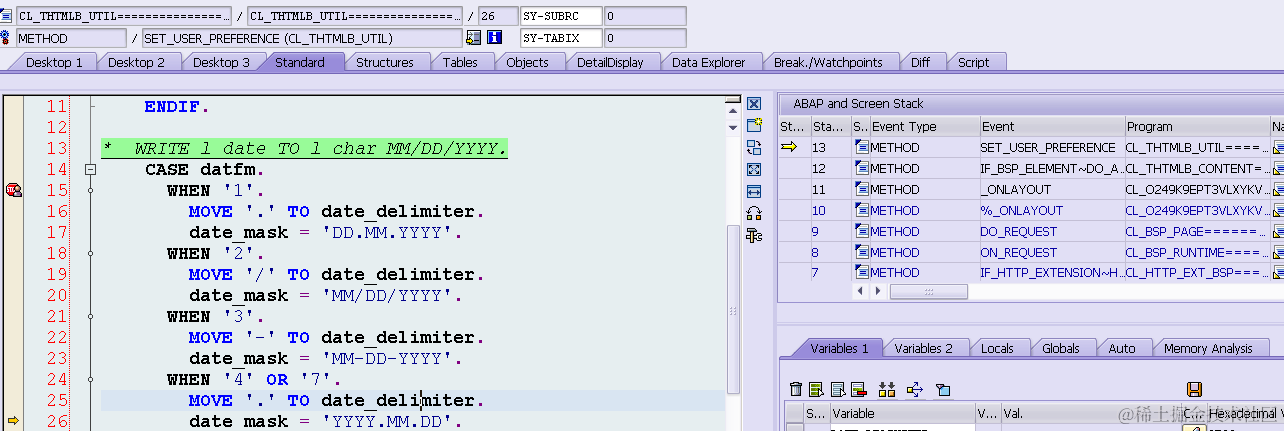Open the Objects tab
The image size is (1284, 431).
527,62
